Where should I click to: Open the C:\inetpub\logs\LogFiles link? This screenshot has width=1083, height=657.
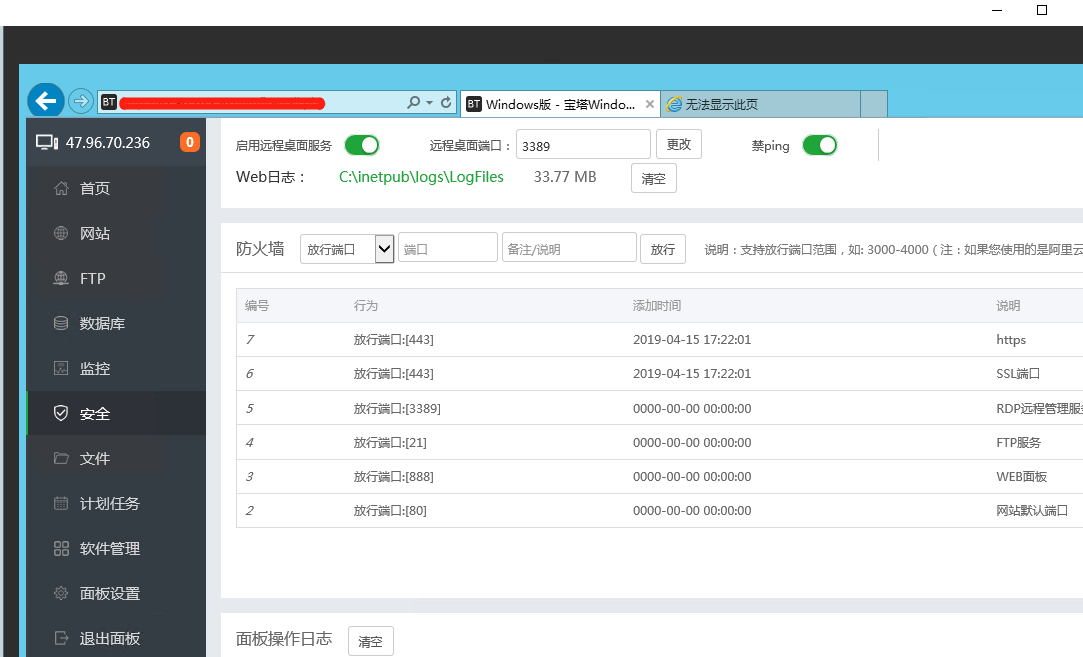421,177
